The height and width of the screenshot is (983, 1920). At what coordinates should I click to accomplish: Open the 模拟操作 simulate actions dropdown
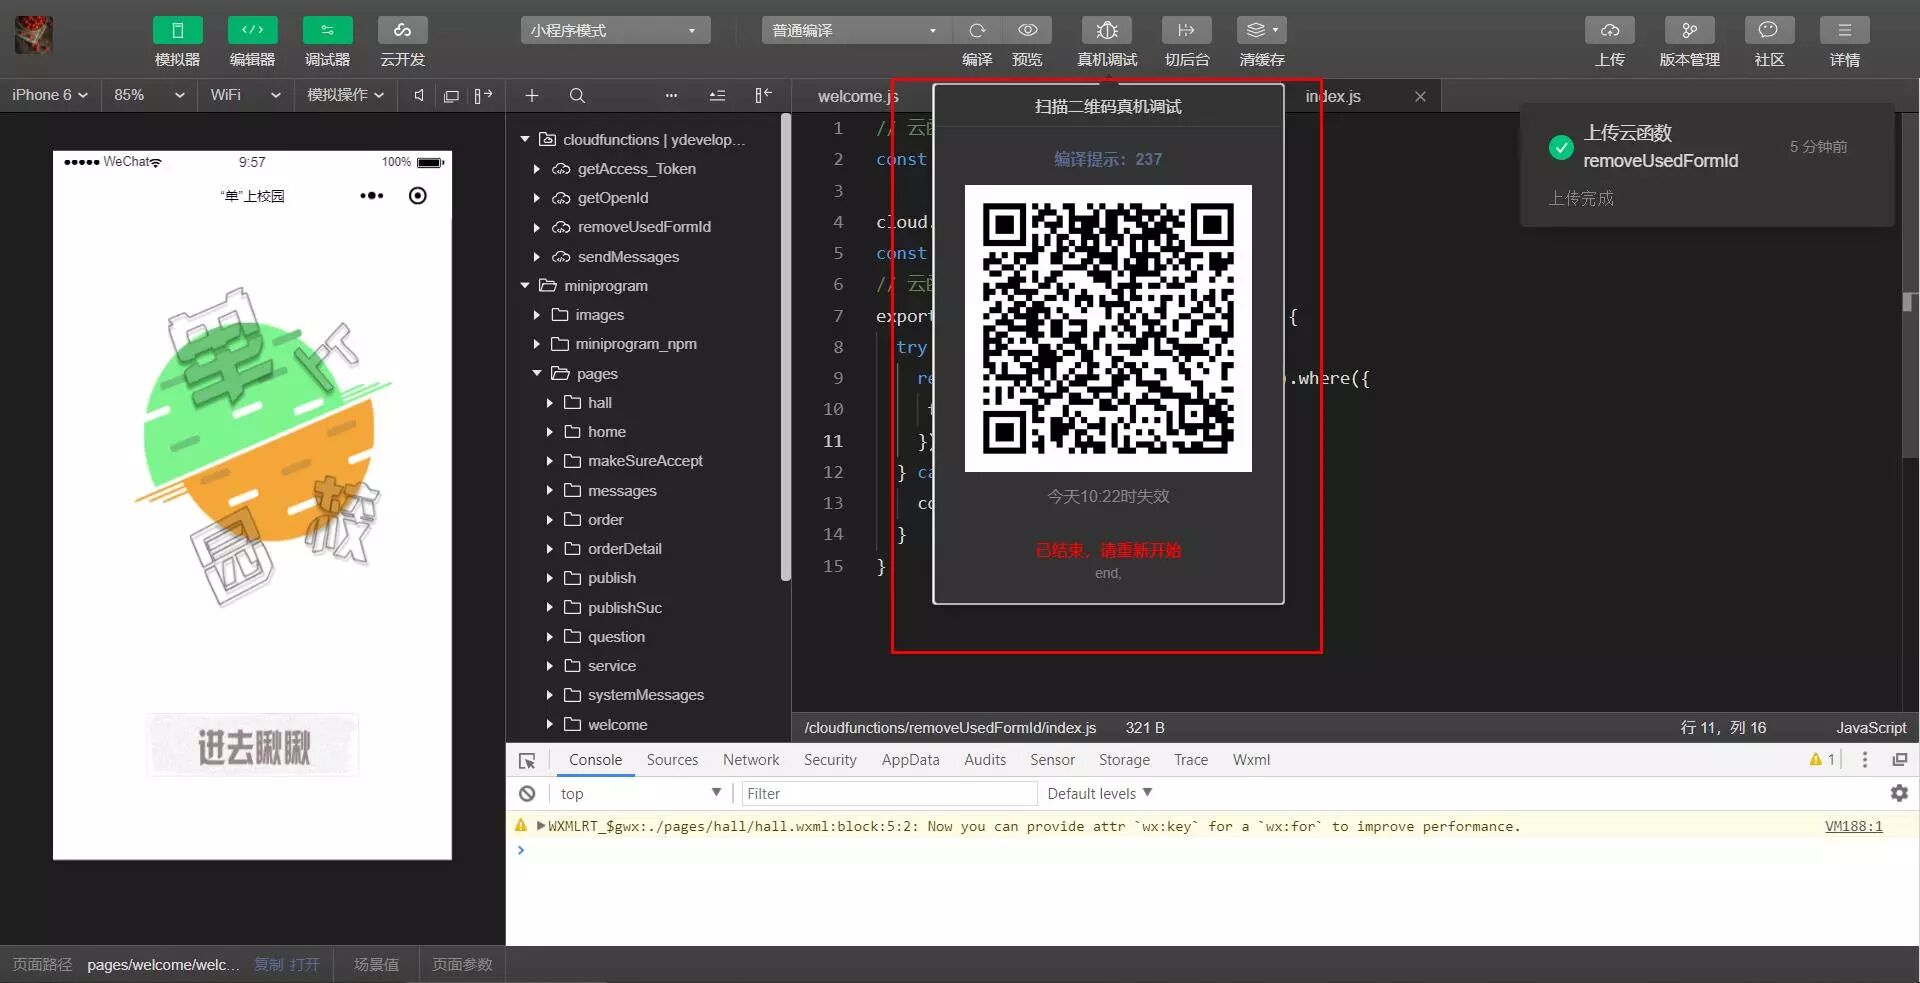(345, 95)
